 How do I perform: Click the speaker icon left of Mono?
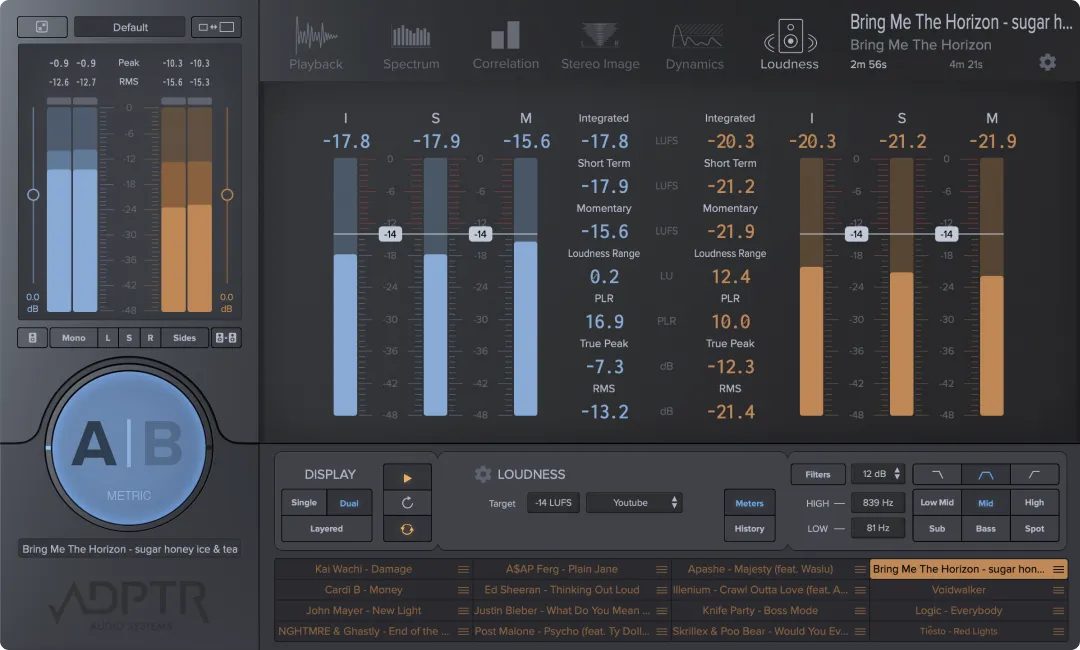click(x=32, y=337)
